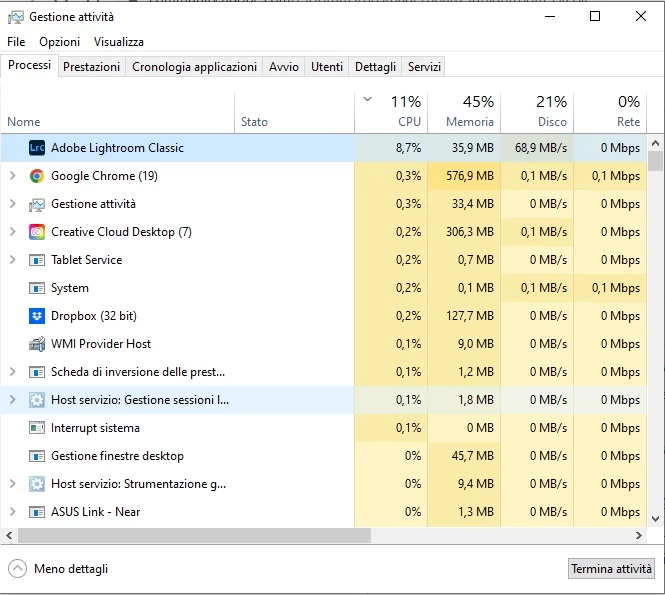Click the Task Manager title bar icon

point(16,17)
